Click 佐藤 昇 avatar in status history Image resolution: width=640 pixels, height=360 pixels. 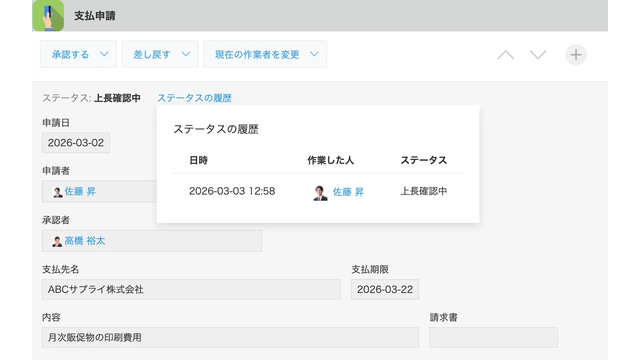320,193
